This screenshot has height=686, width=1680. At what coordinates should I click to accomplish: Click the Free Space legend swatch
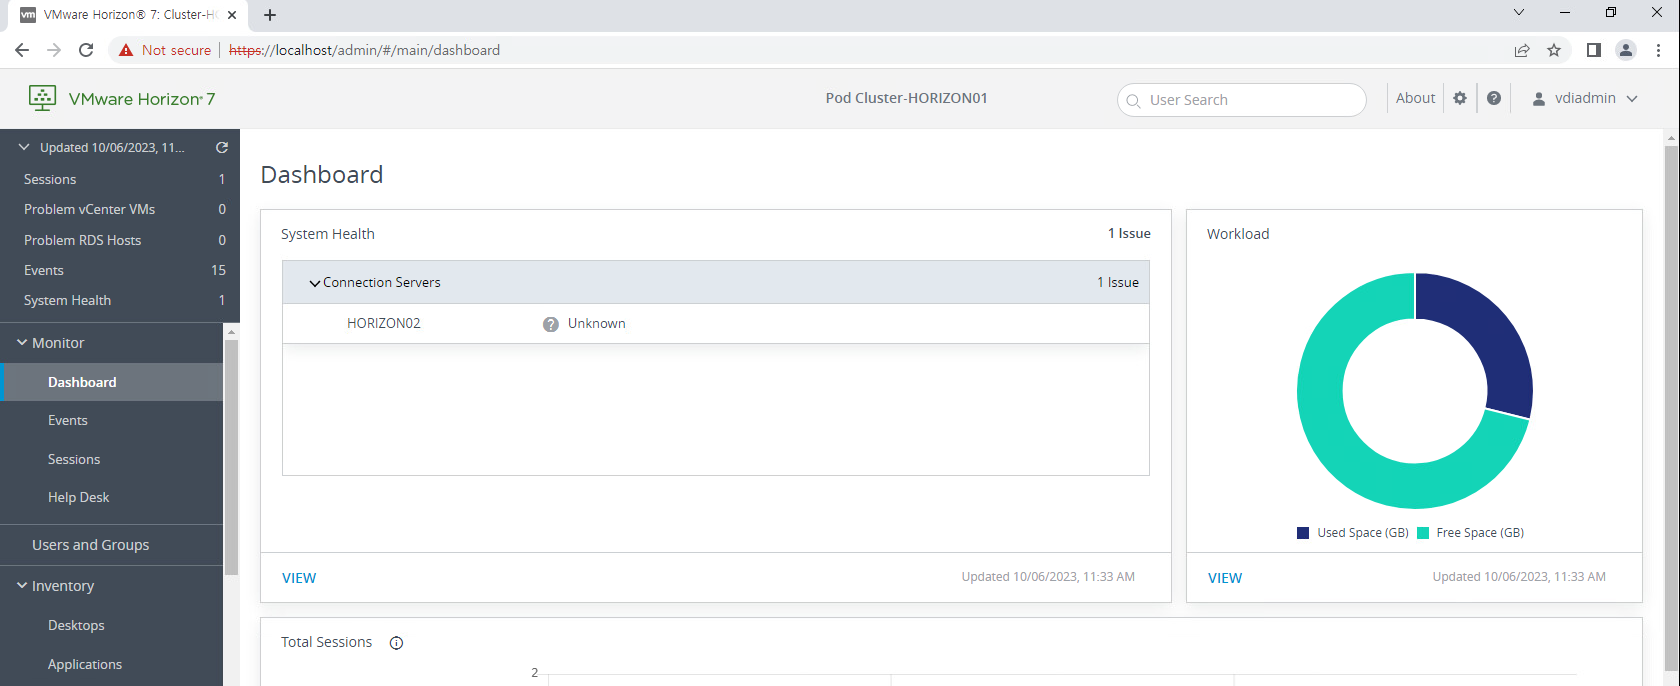click(1423, 533)
